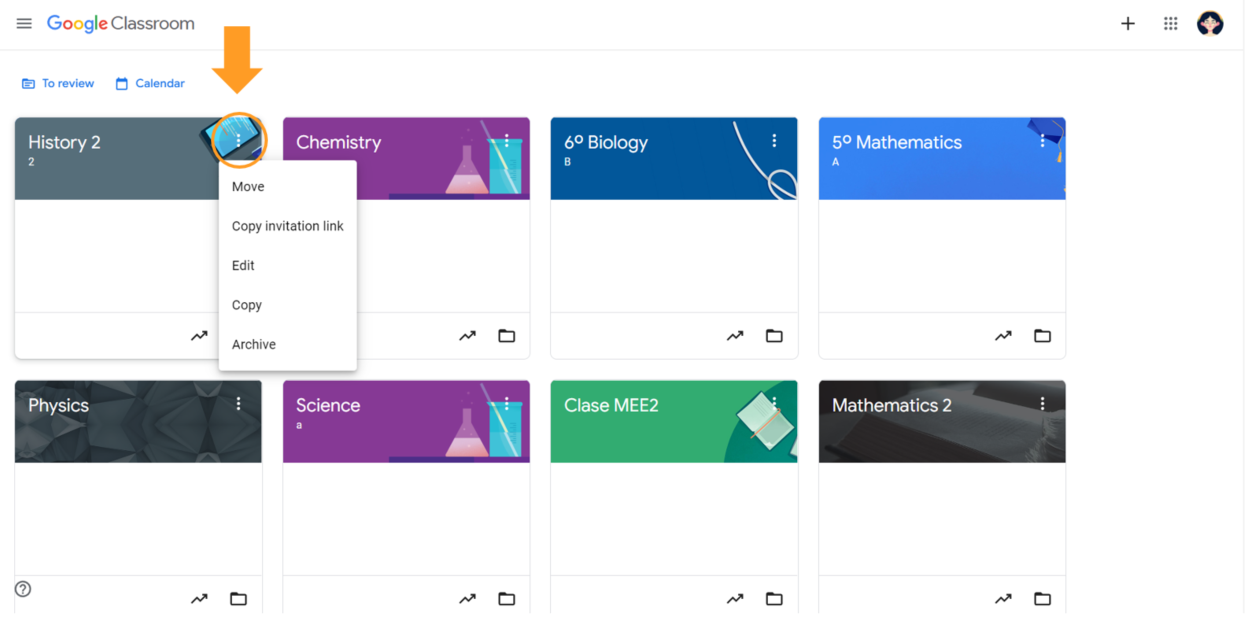Select Move from the class menu
Image resolution: width=1250 pixels, height=621 pixels.
(248, 187)
